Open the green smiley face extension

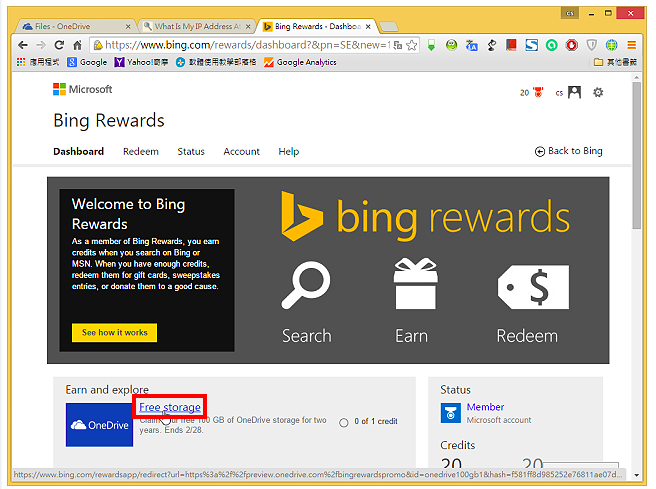tap(451, 45)
